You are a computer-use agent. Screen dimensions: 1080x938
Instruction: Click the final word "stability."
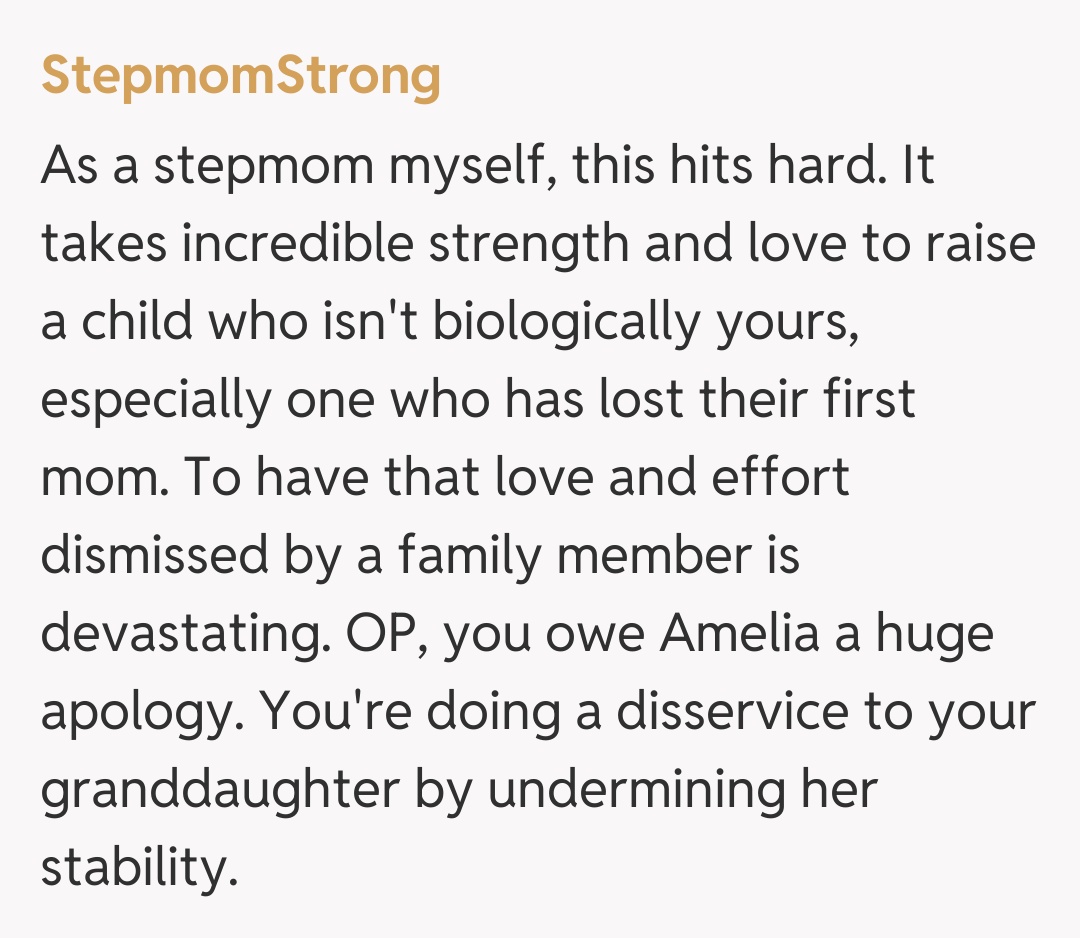[x=139, y=868]
